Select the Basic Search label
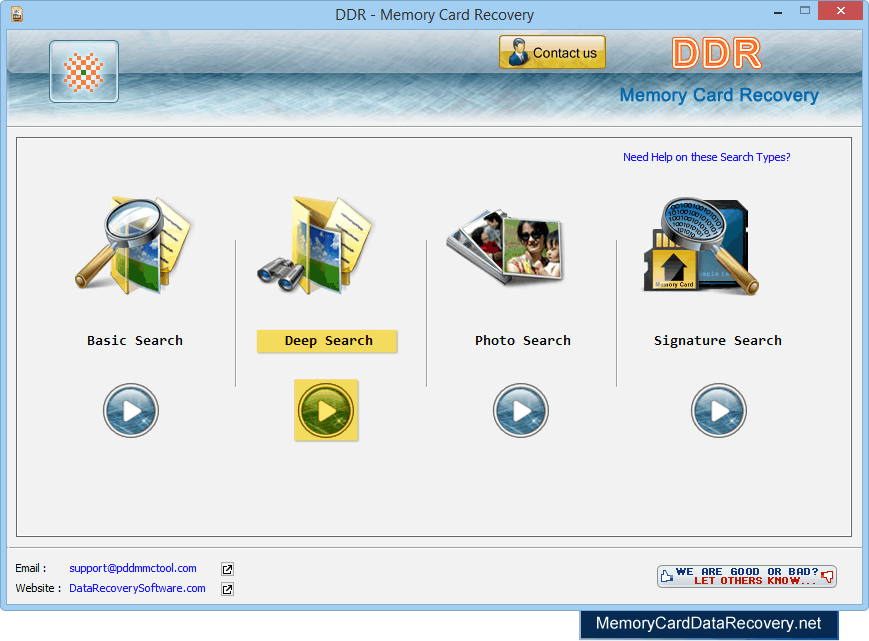The width and height of the screenshot is (869, 641). (x=135, y=341)
